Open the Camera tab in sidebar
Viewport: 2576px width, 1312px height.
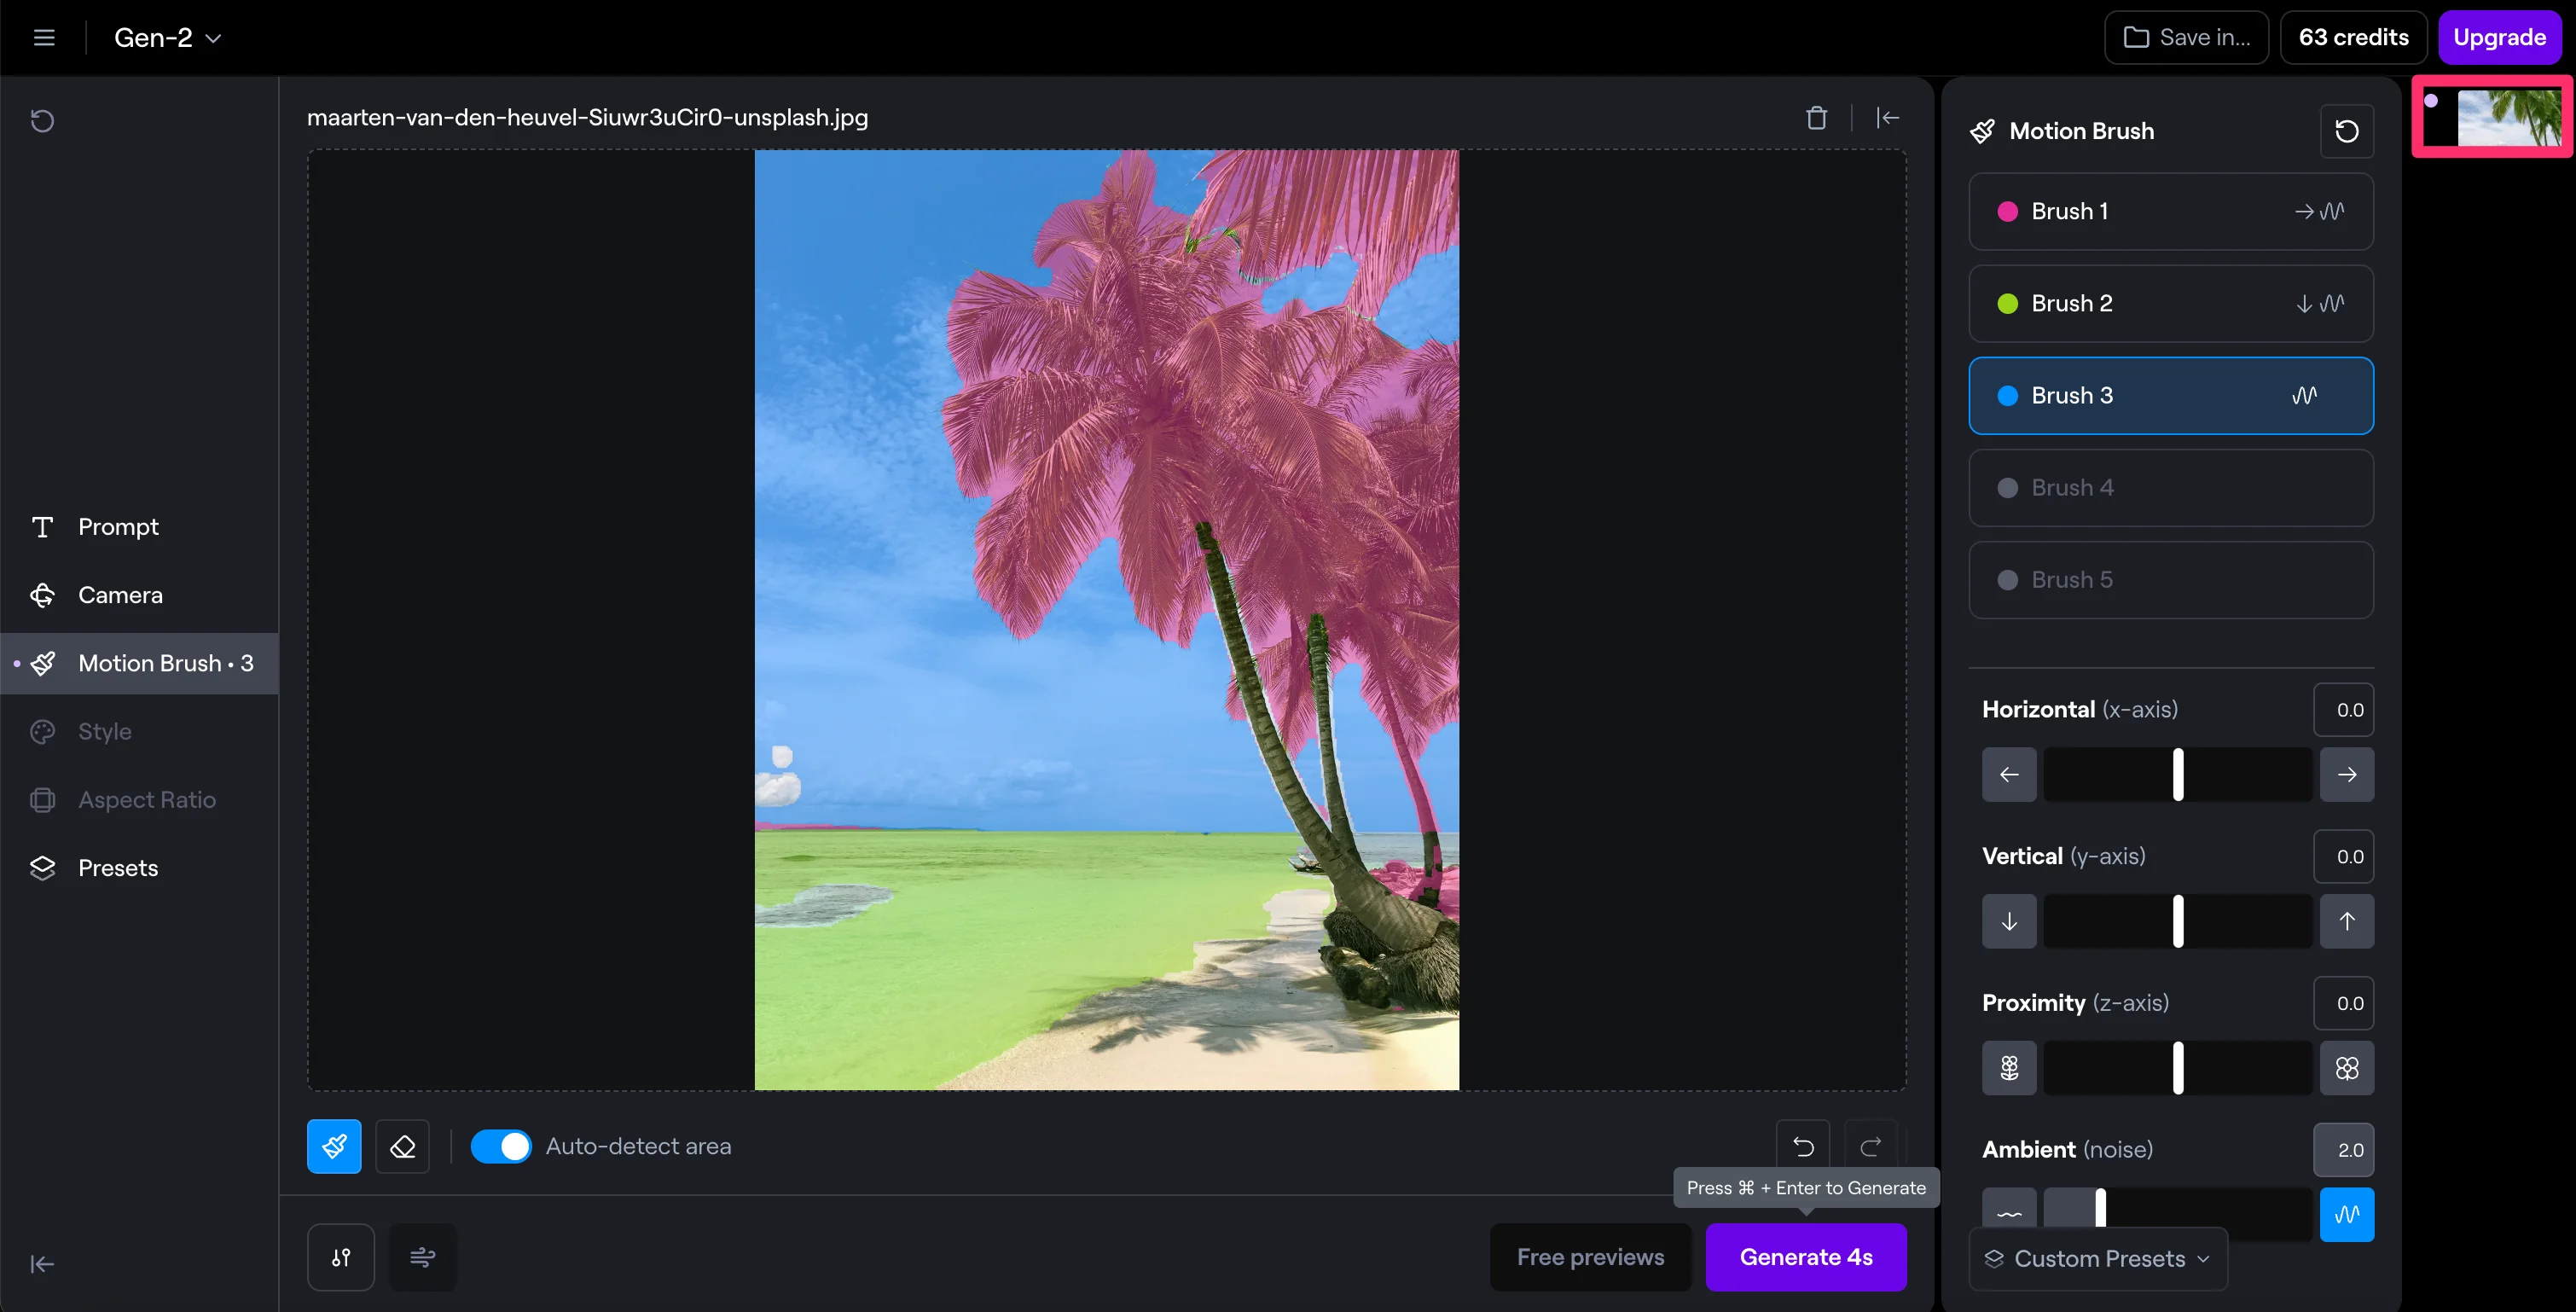click(120, 595)
